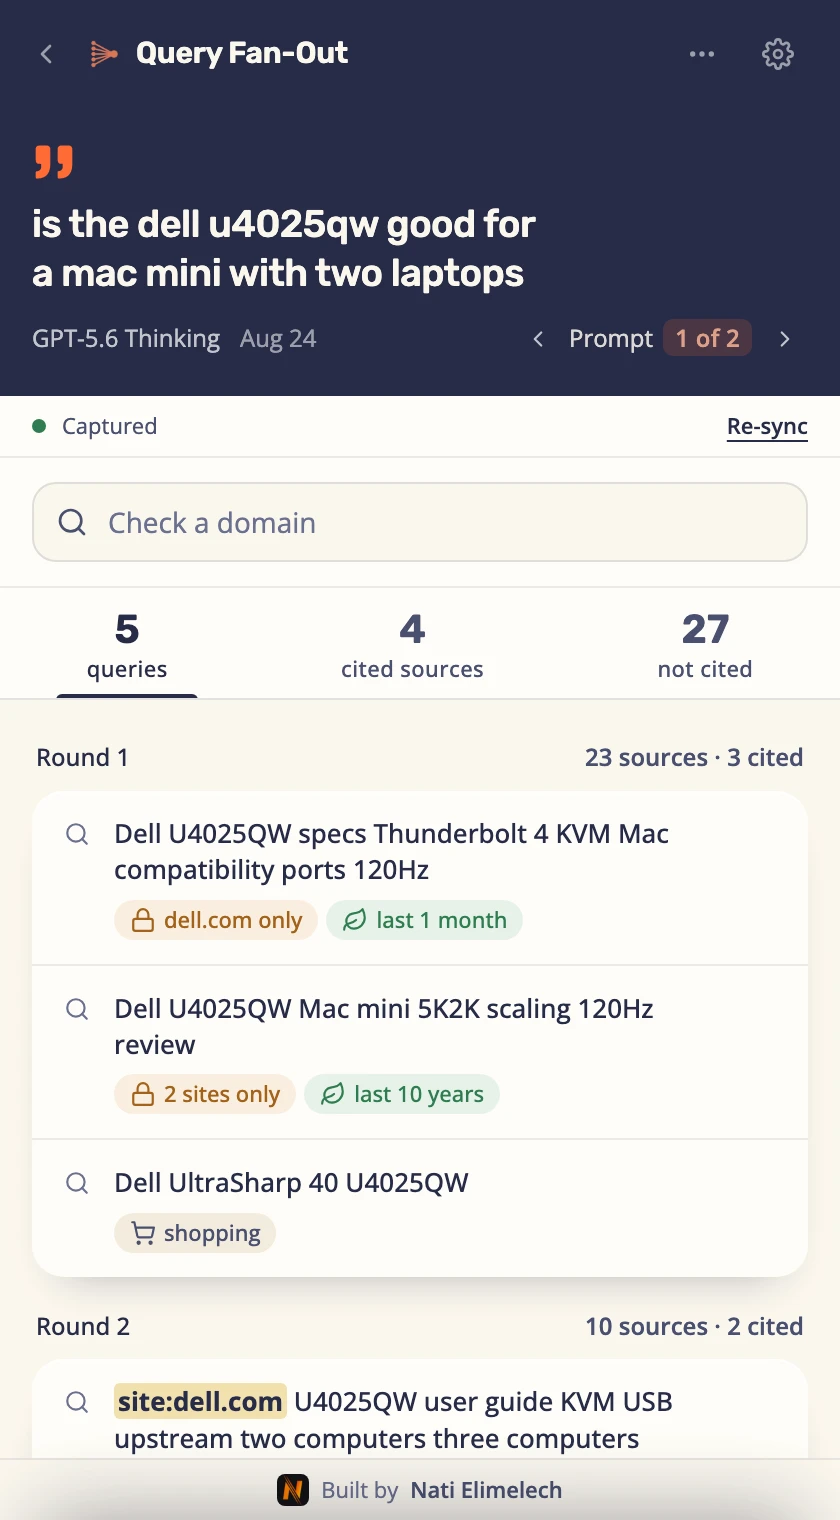Go back using the left chevron
The height and width of the screenshot is (1520, 840).
(46, 54)
